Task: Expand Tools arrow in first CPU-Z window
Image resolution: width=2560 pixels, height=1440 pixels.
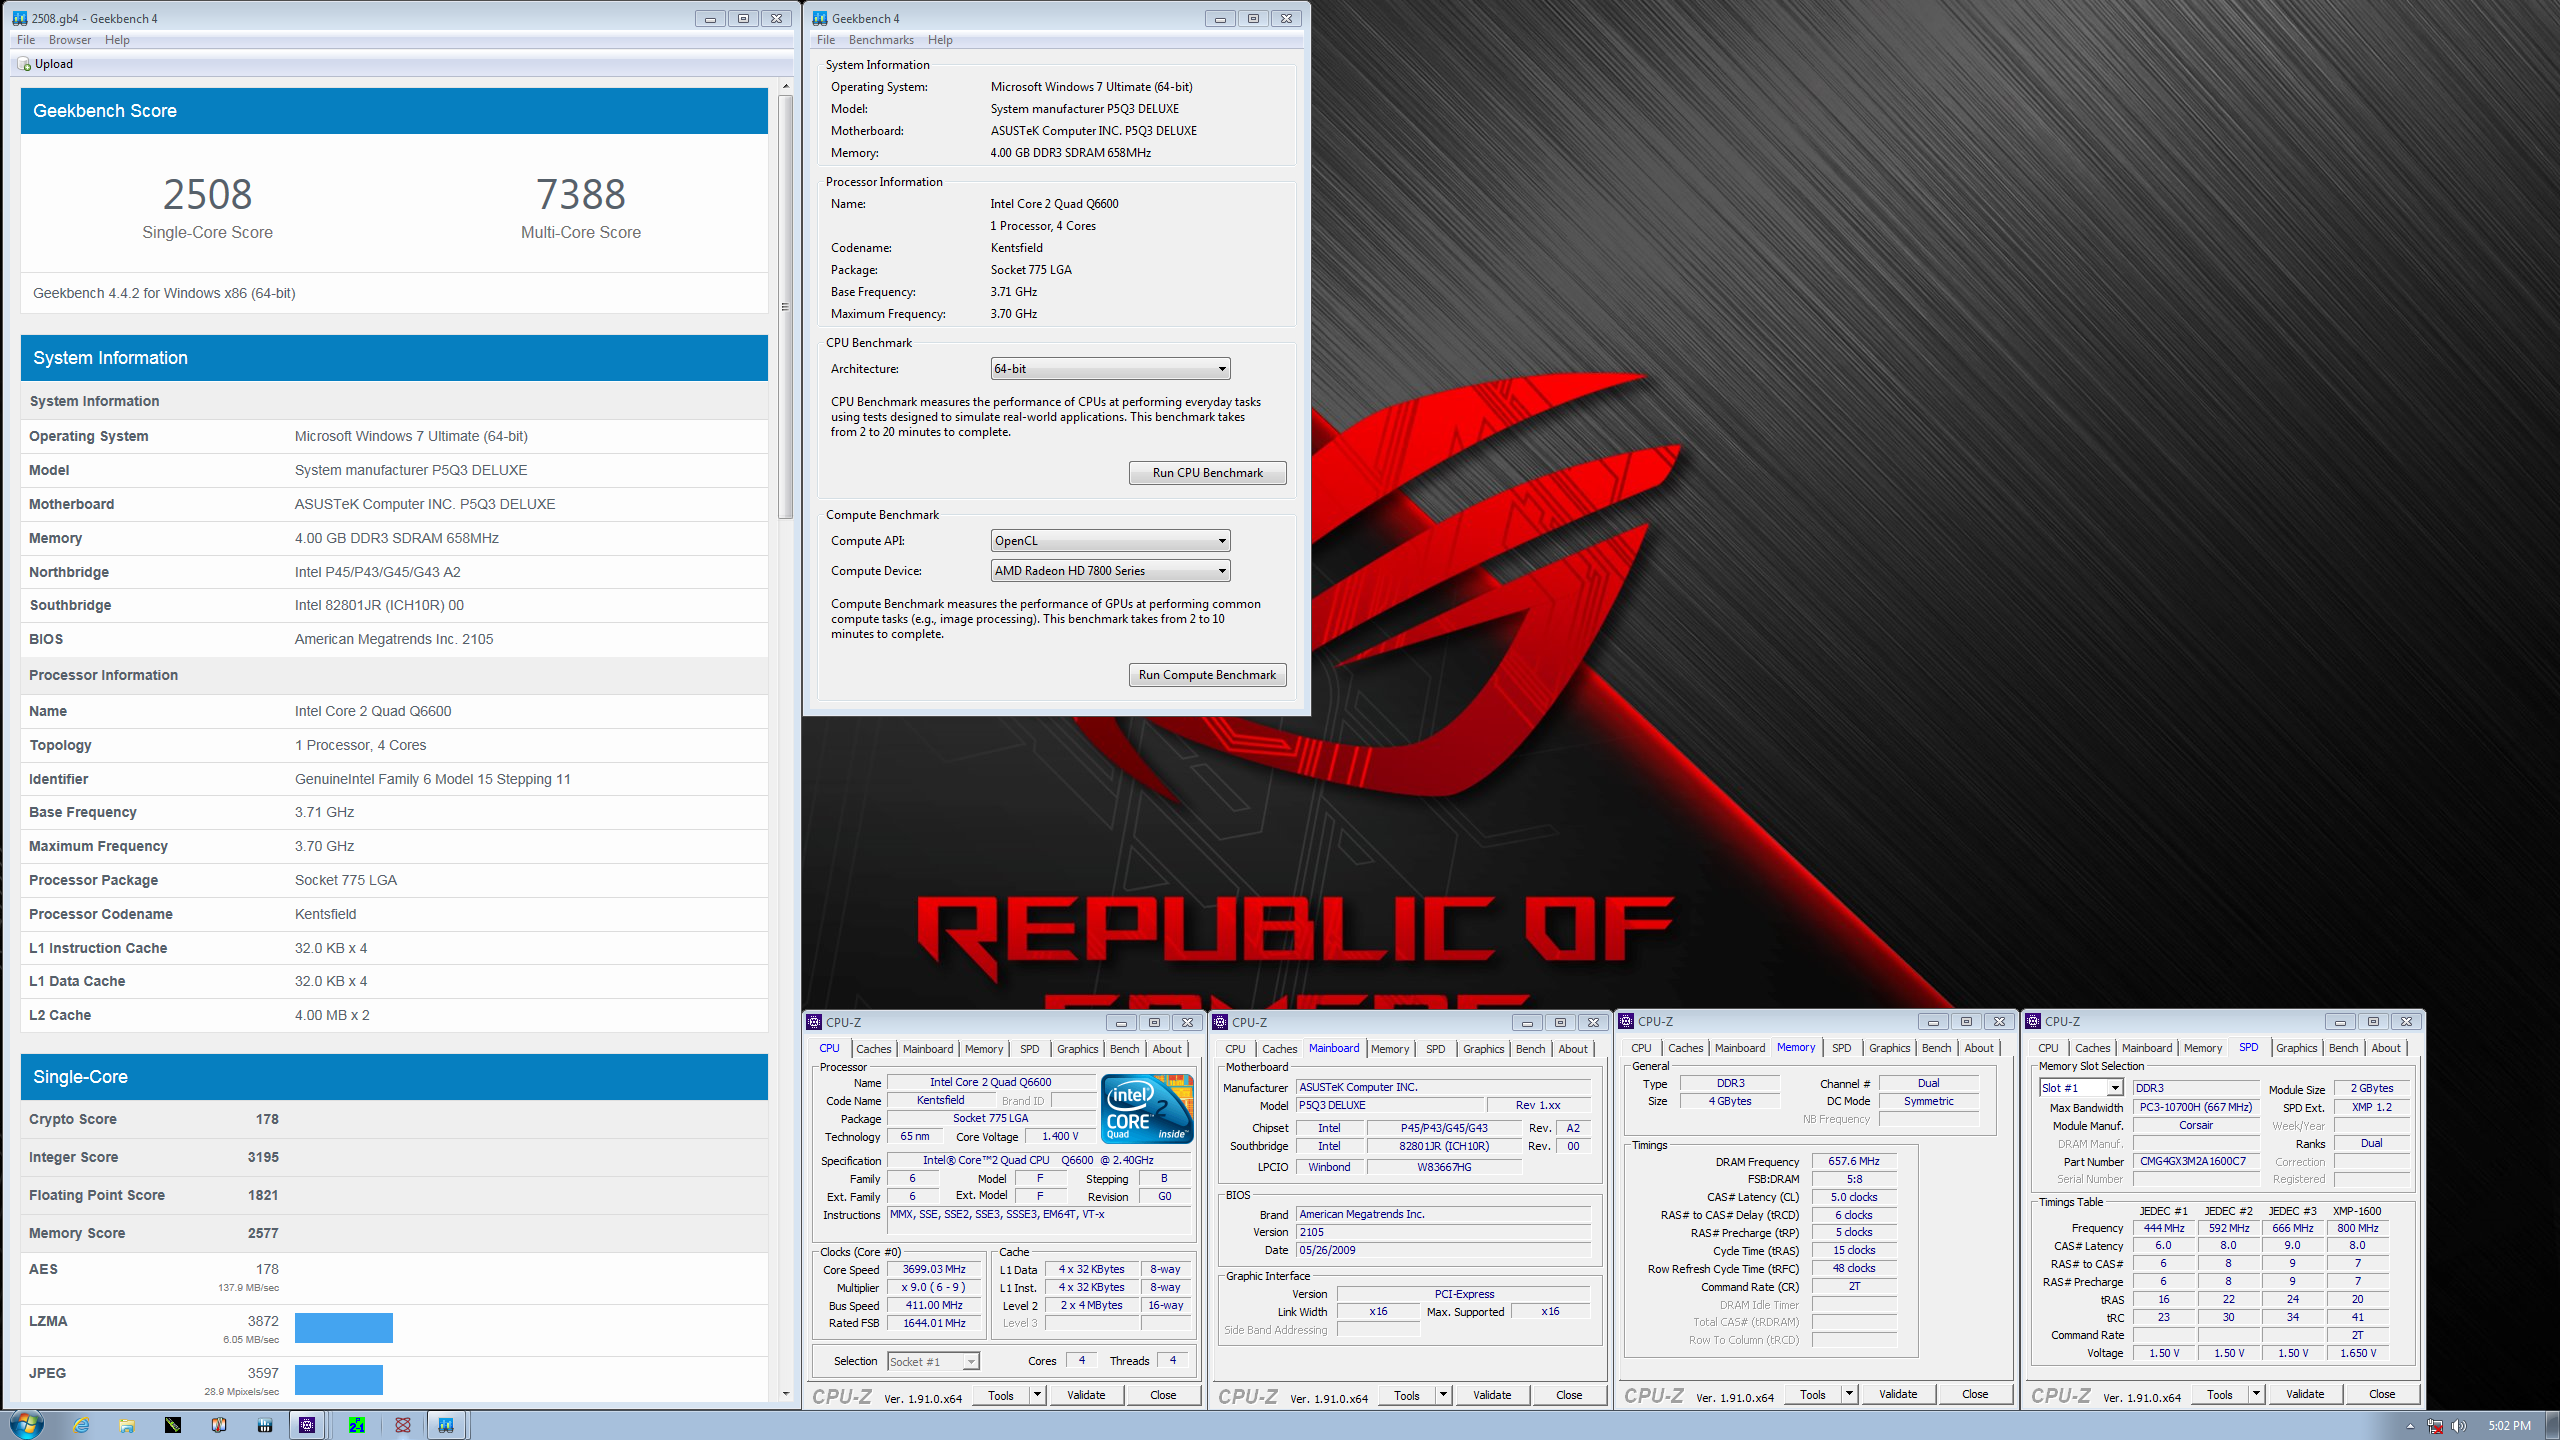Action: [1038, 1395]
